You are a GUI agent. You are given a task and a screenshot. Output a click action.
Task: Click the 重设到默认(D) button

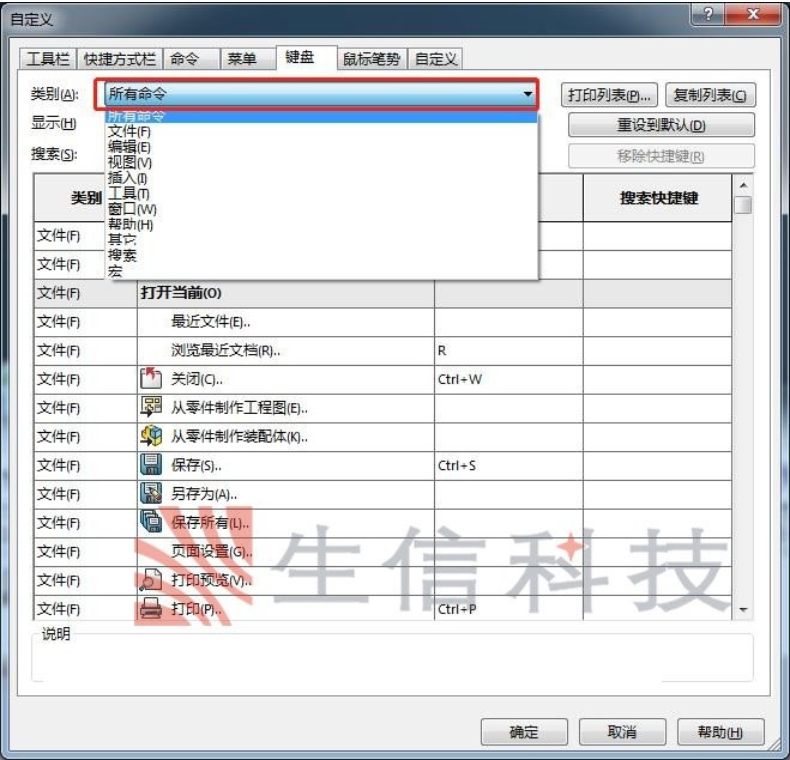click(662, 125)
